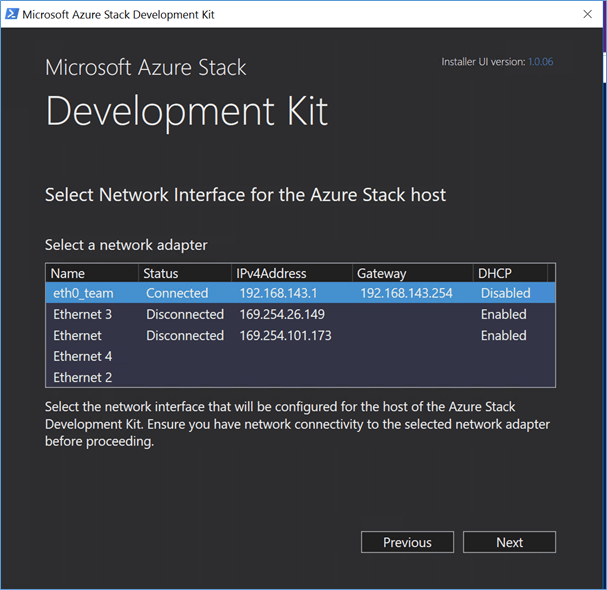The width and height of the screenshot is (607, 590).
Task: Select the Ethernet 4 adapter row
Action: [300, 356]
